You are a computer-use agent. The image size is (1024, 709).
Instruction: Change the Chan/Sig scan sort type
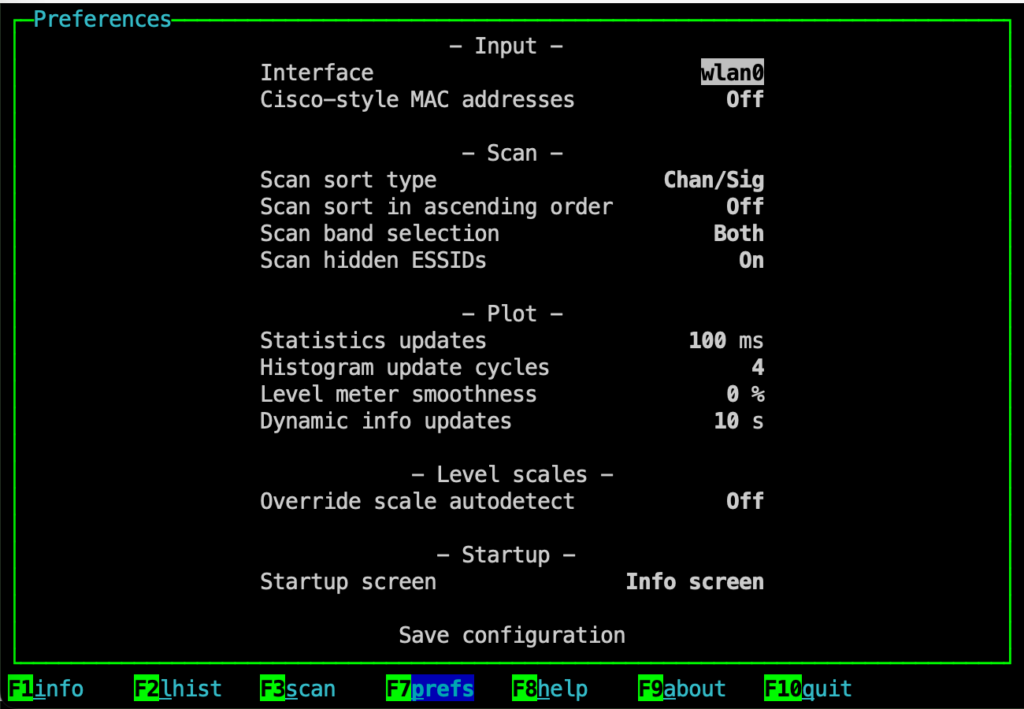click(714, 180)
